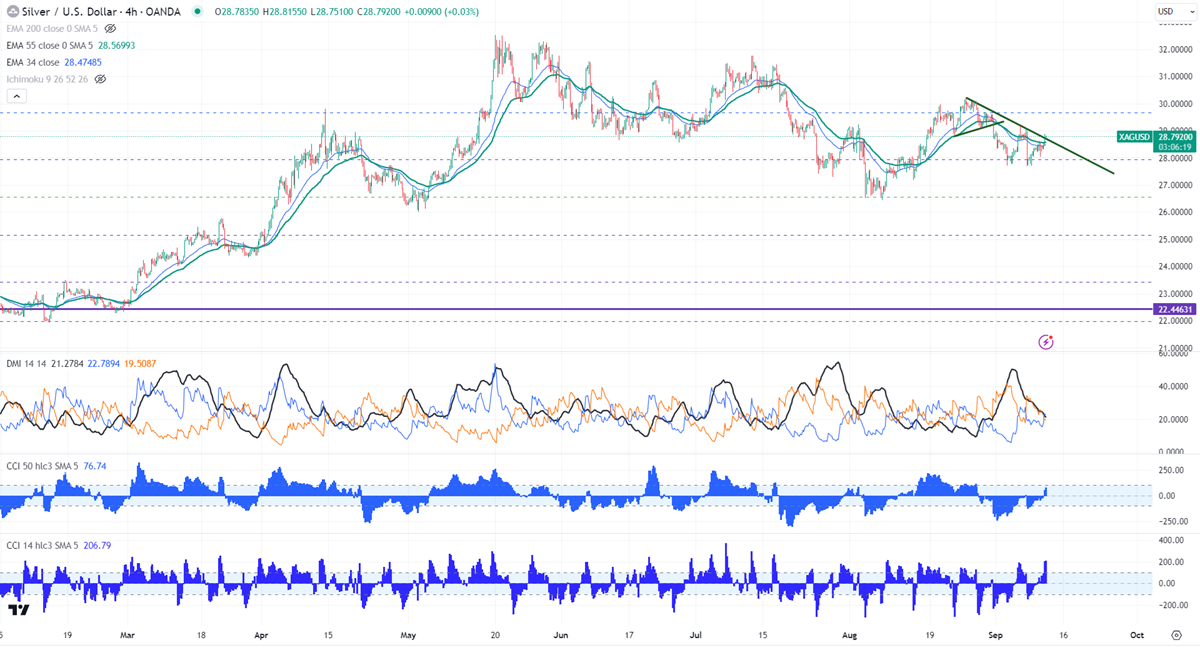Click the green market status dot
Image resolution: width=1200 pixels, height=649 pixels.
(197, 12)
